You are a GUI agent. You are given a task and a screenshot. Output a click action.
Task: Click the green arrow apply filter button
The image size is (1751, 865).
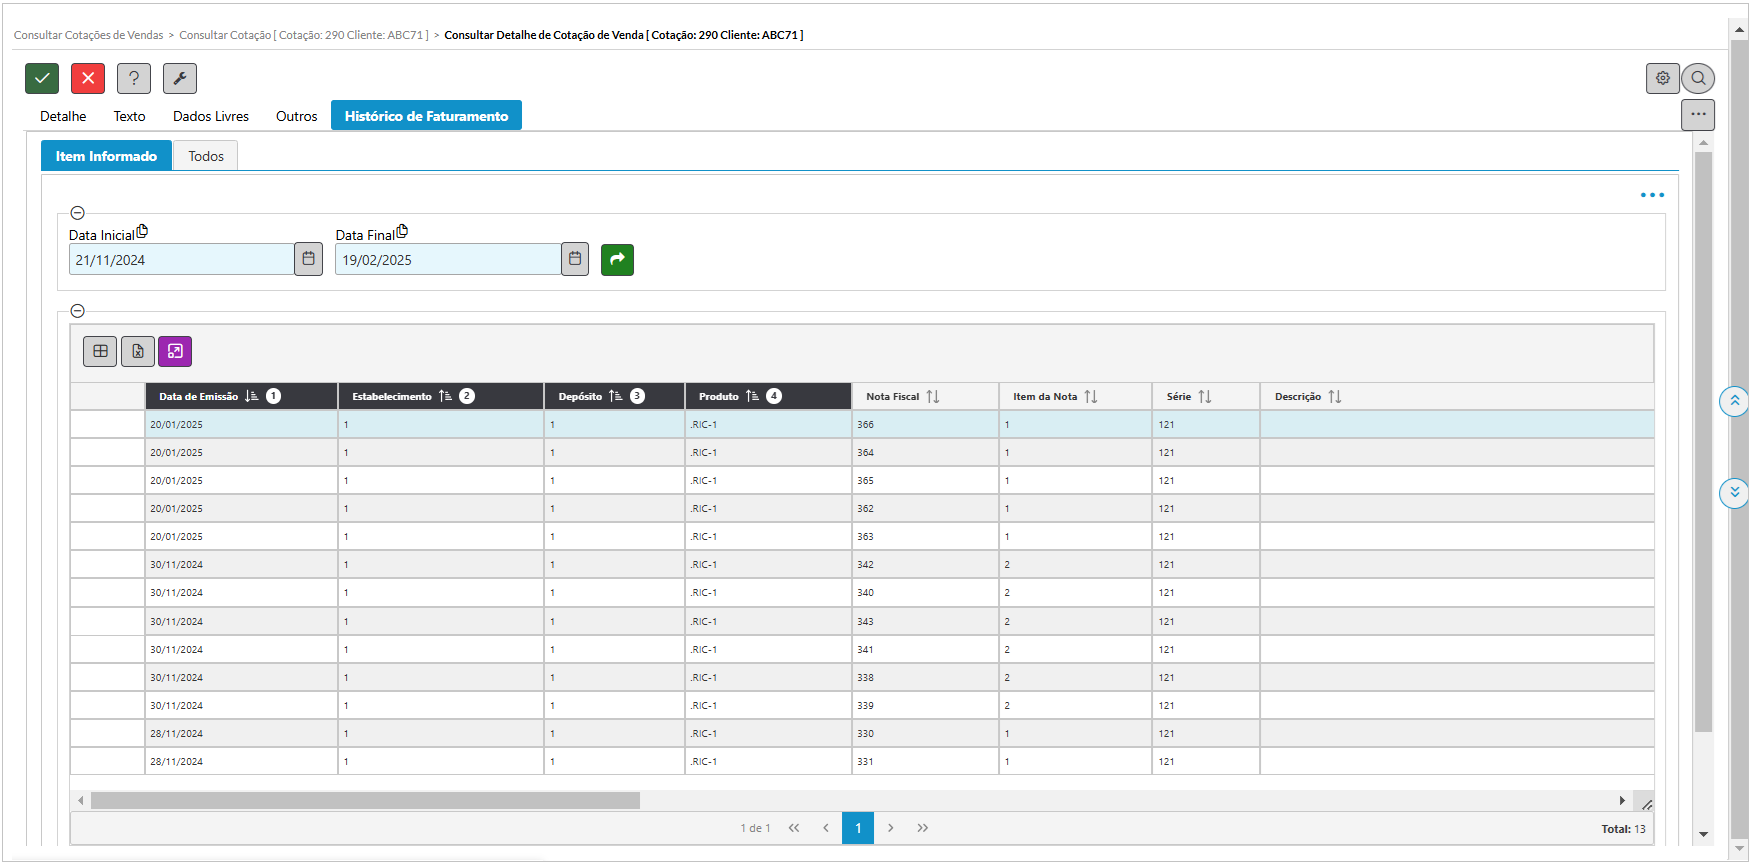pyautogui.click(x=617, y=260)
